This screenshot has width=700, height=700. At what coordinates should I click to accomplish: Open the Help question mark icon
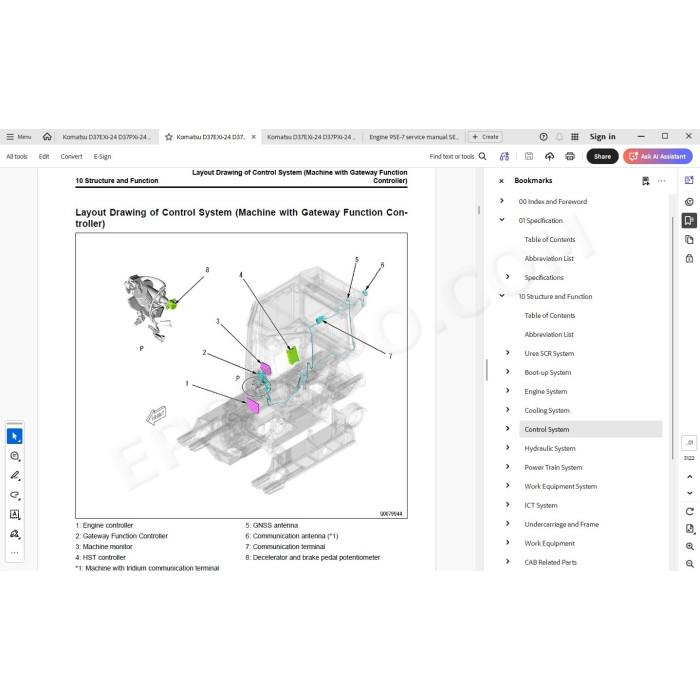pos(543,137)
